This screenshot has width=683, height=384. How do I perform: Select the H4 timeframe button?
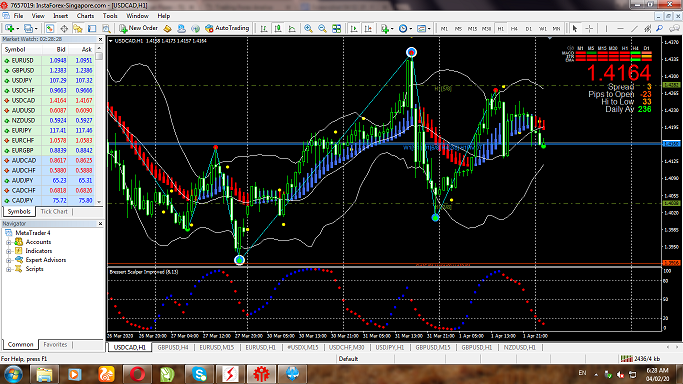pos(514,28)
